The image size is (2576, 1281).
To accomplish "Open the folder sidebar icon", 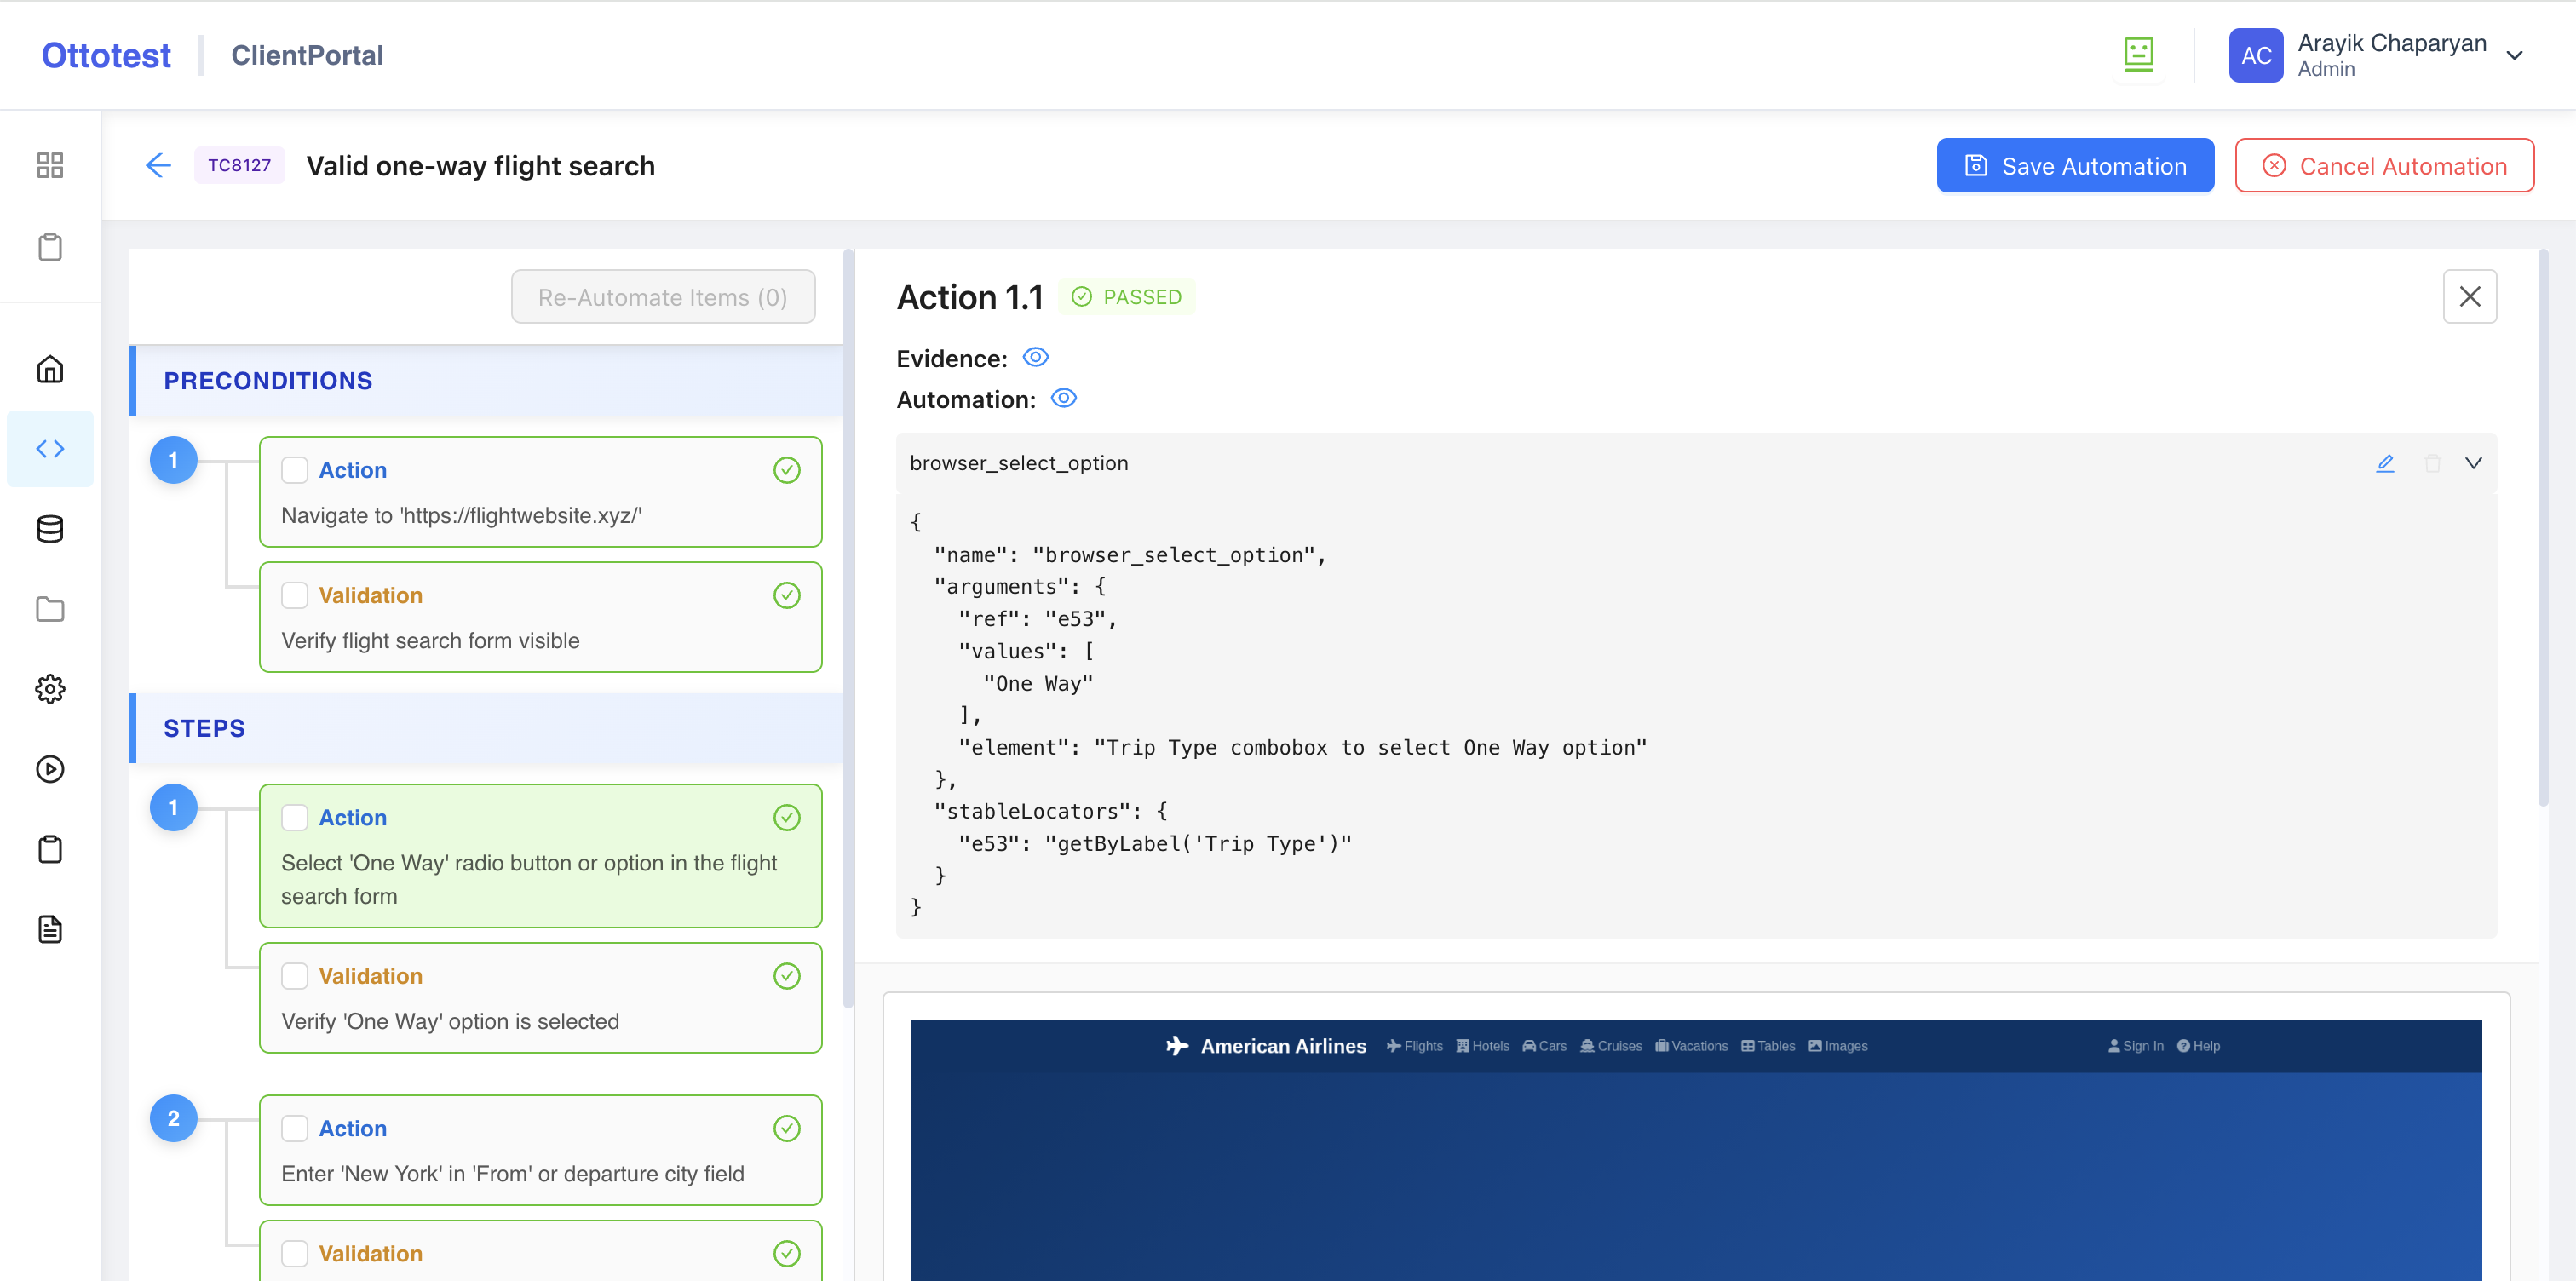I will pyautogui.click(x=50, y=609).
